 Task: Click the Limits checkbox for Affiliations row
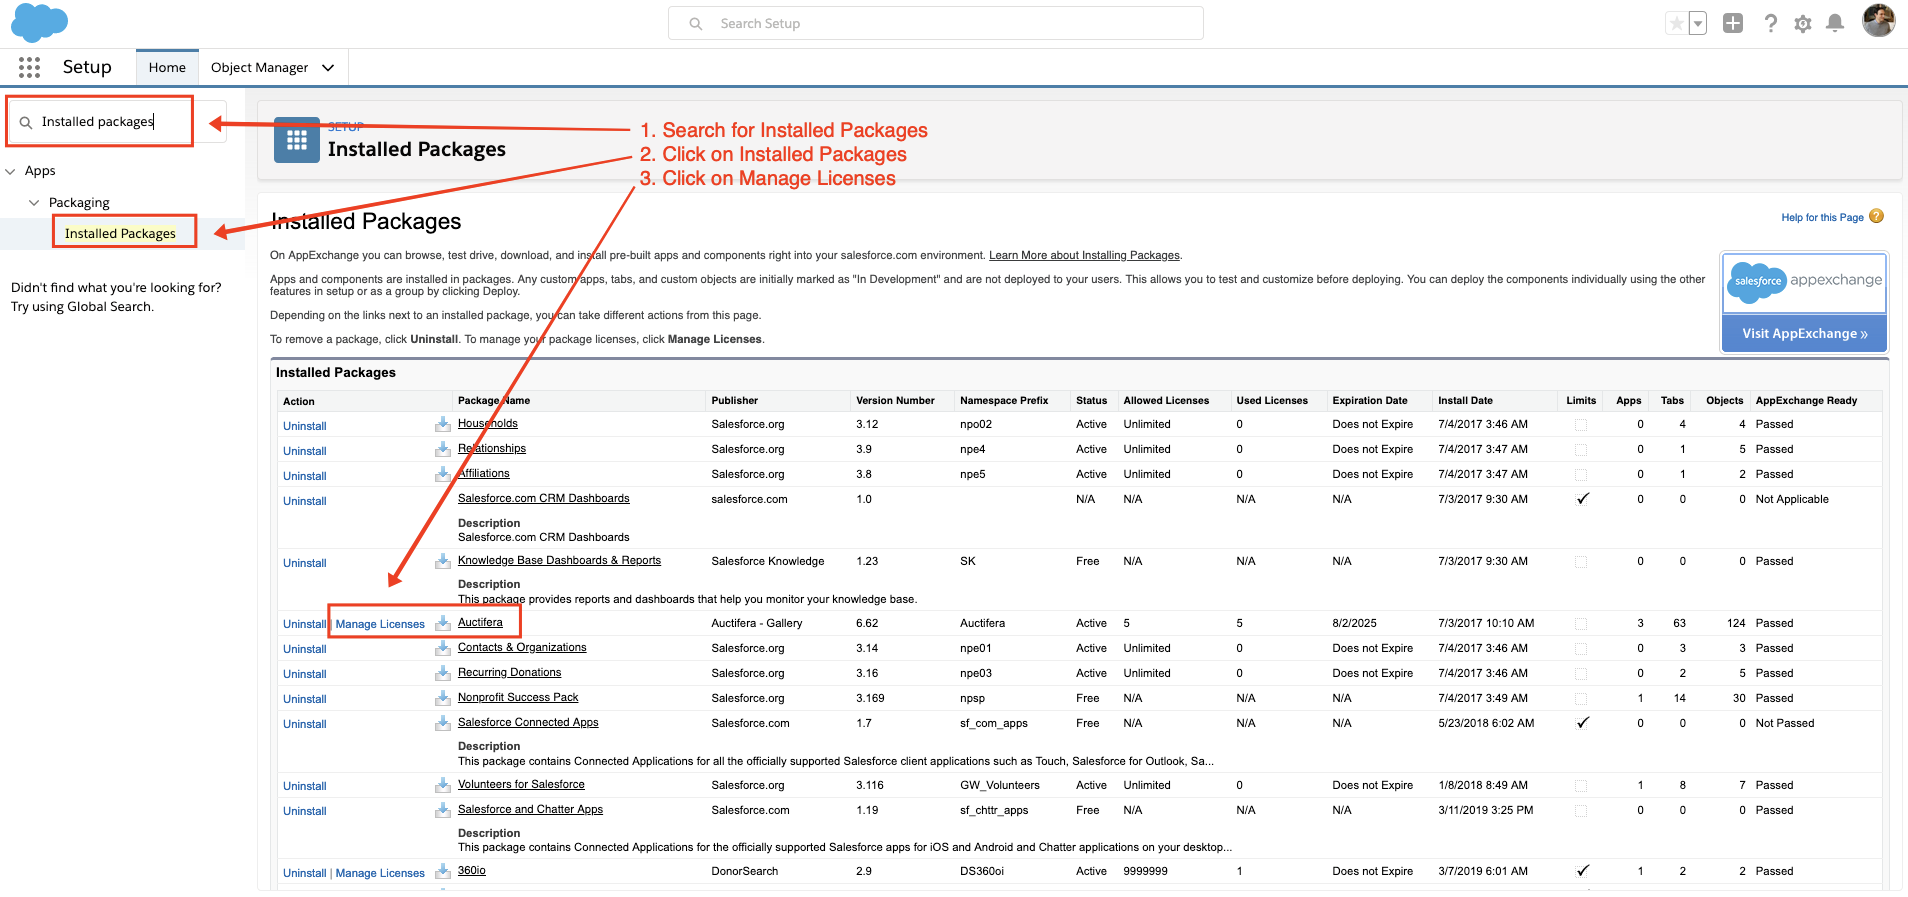(x=1581, y=475)
